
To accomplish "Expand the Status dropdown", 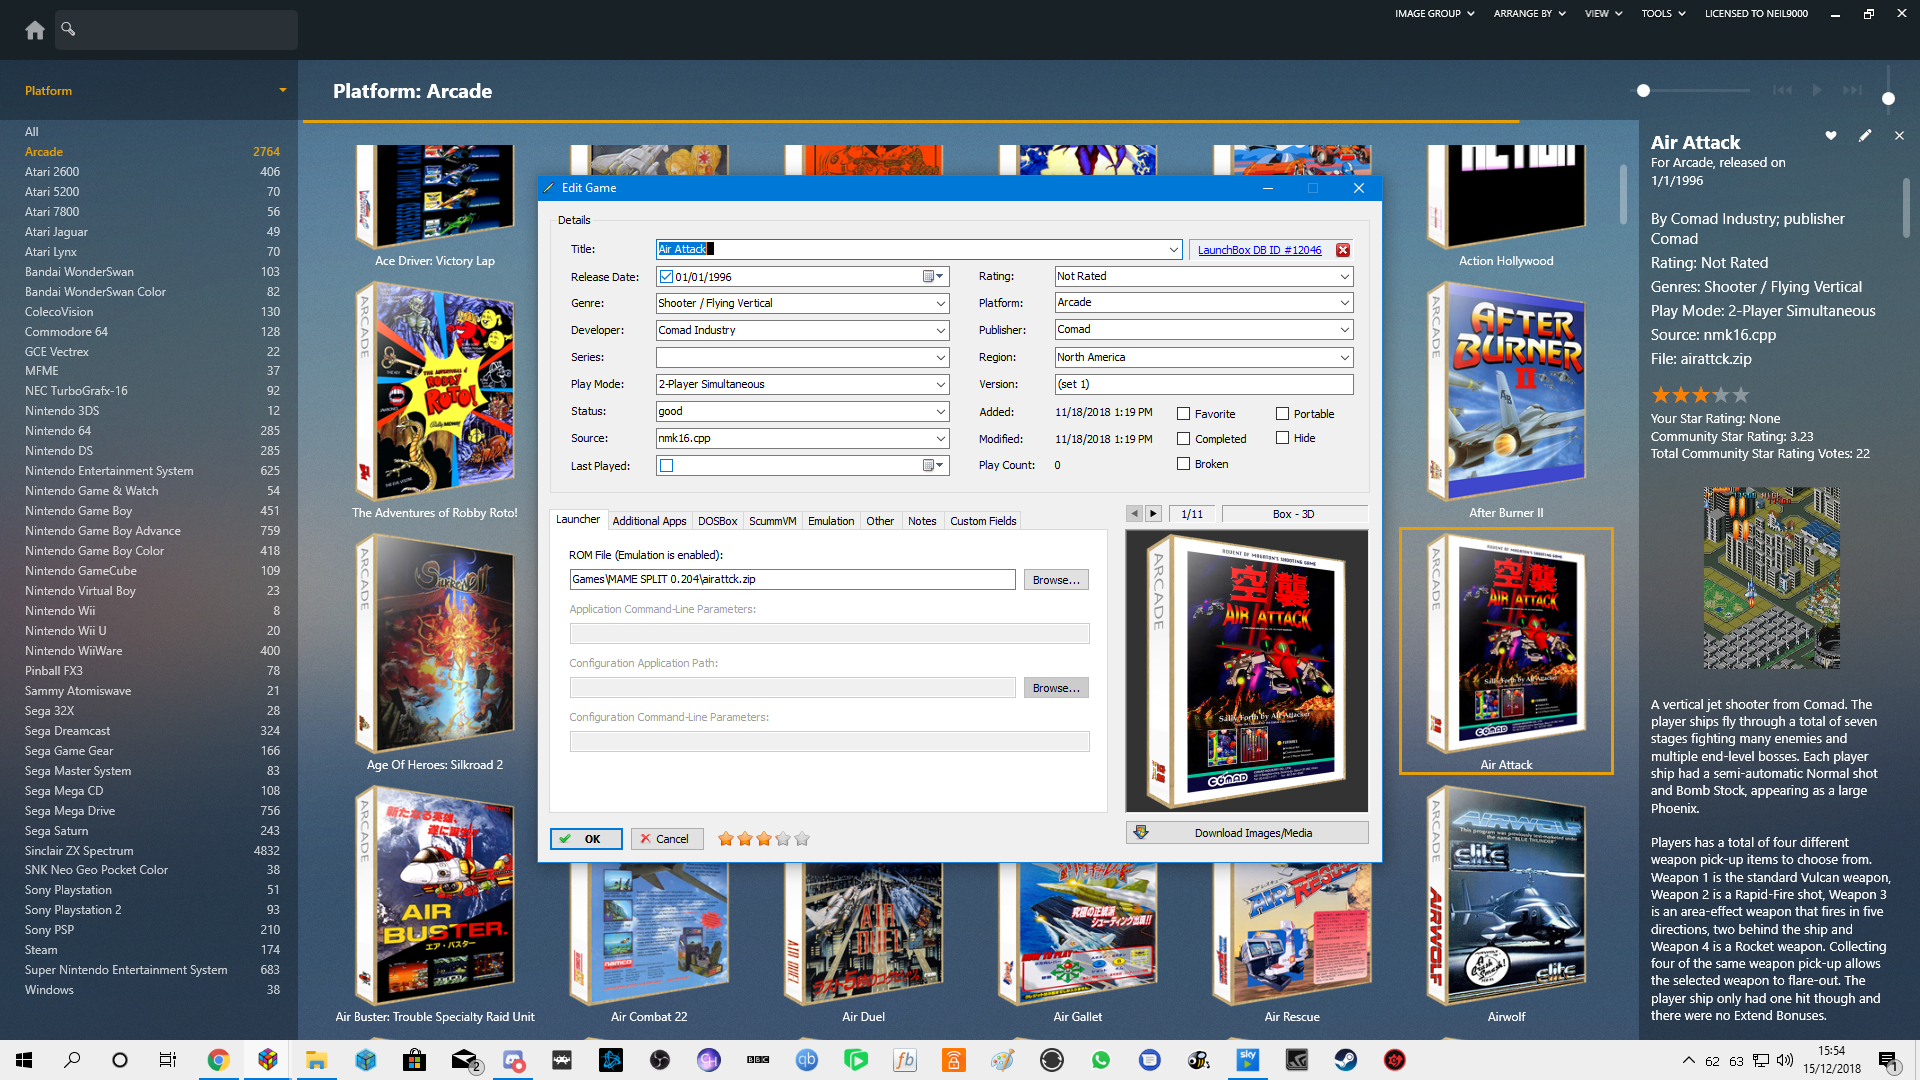I will point(940,411).
